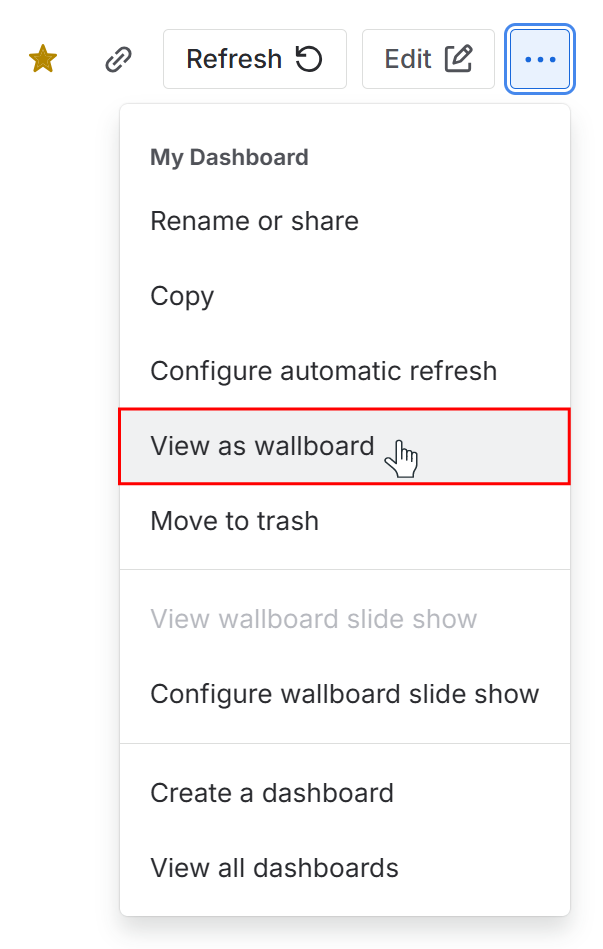Open Configure wallboard slide show
The height and width of the screenshot is (949, 603).
tap(344, 693)
